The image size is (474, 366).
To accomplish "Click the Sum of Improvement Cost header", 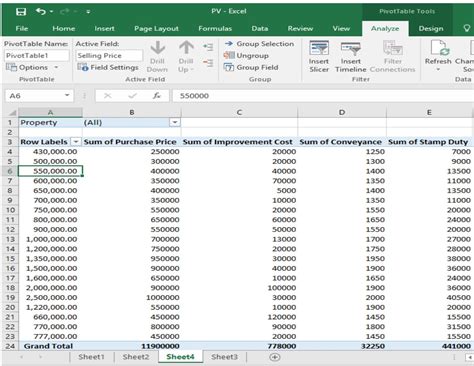I will pyautogui.click(x=238, y=142).
